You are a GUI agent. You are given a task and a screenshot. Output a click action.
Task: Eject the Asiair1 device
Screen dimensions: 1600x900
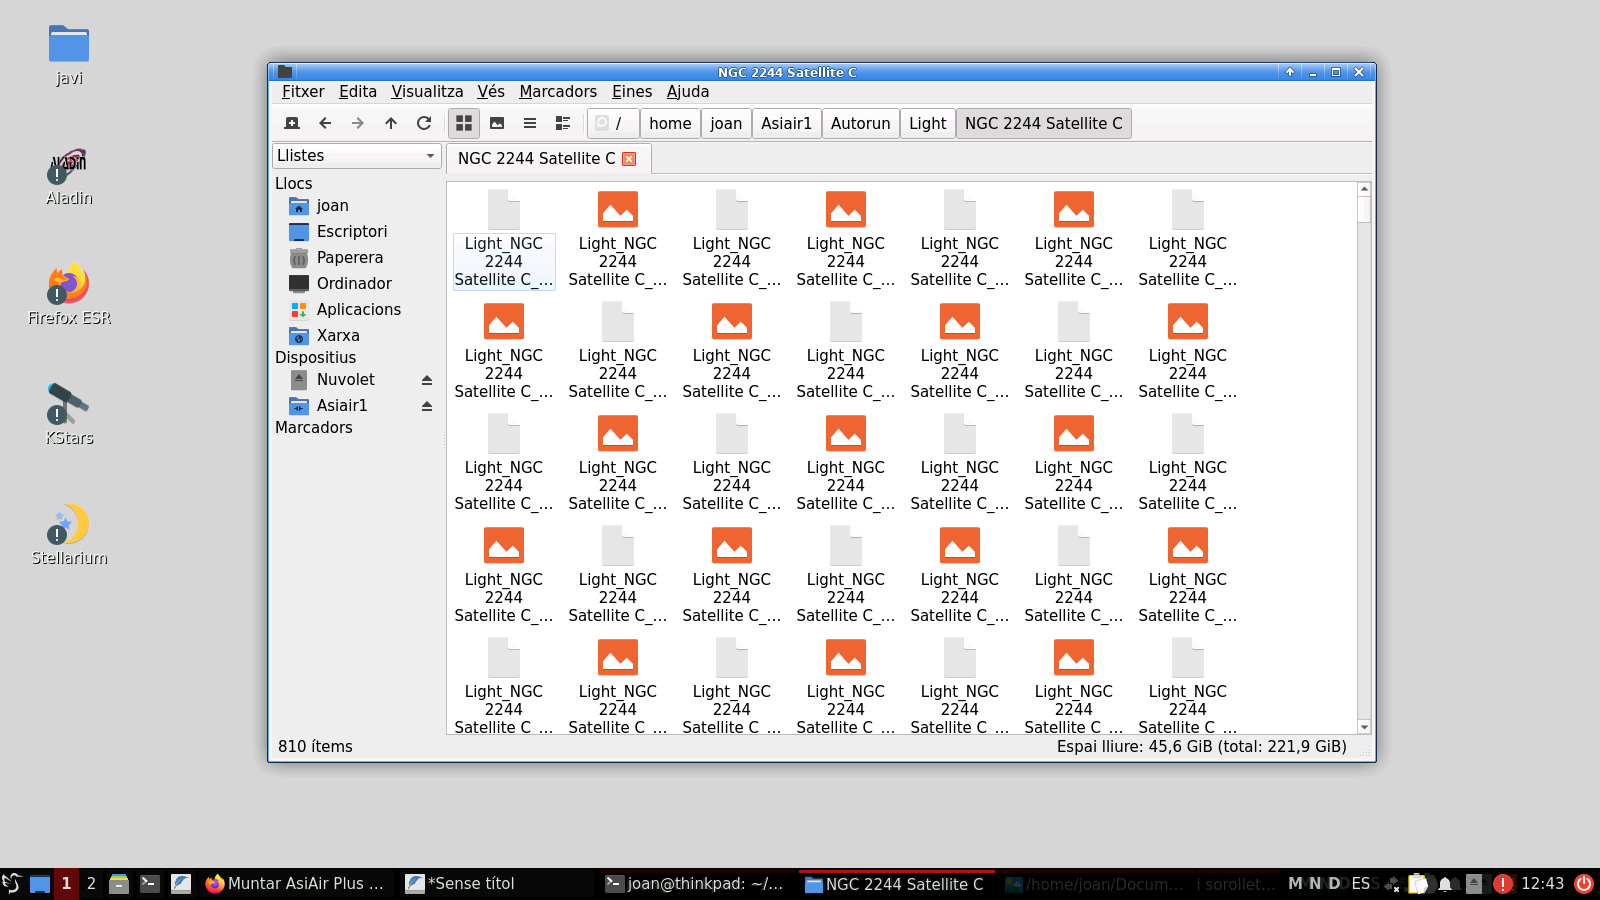427,406
